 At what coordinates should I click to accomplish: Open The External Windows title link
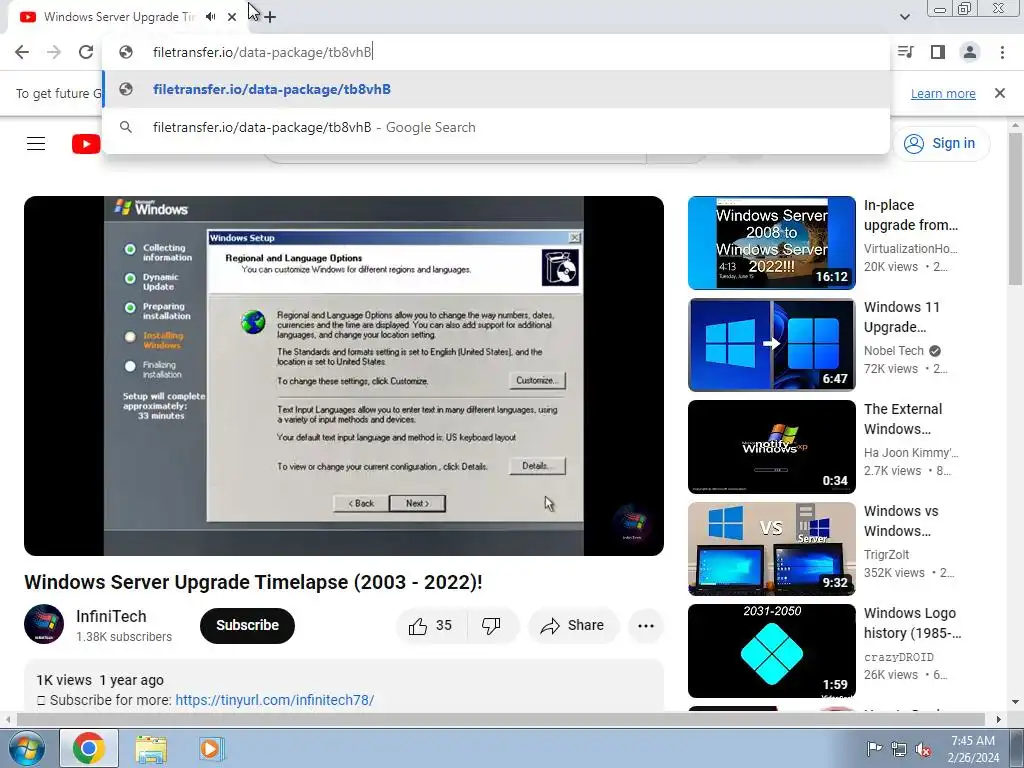(903, 419)
